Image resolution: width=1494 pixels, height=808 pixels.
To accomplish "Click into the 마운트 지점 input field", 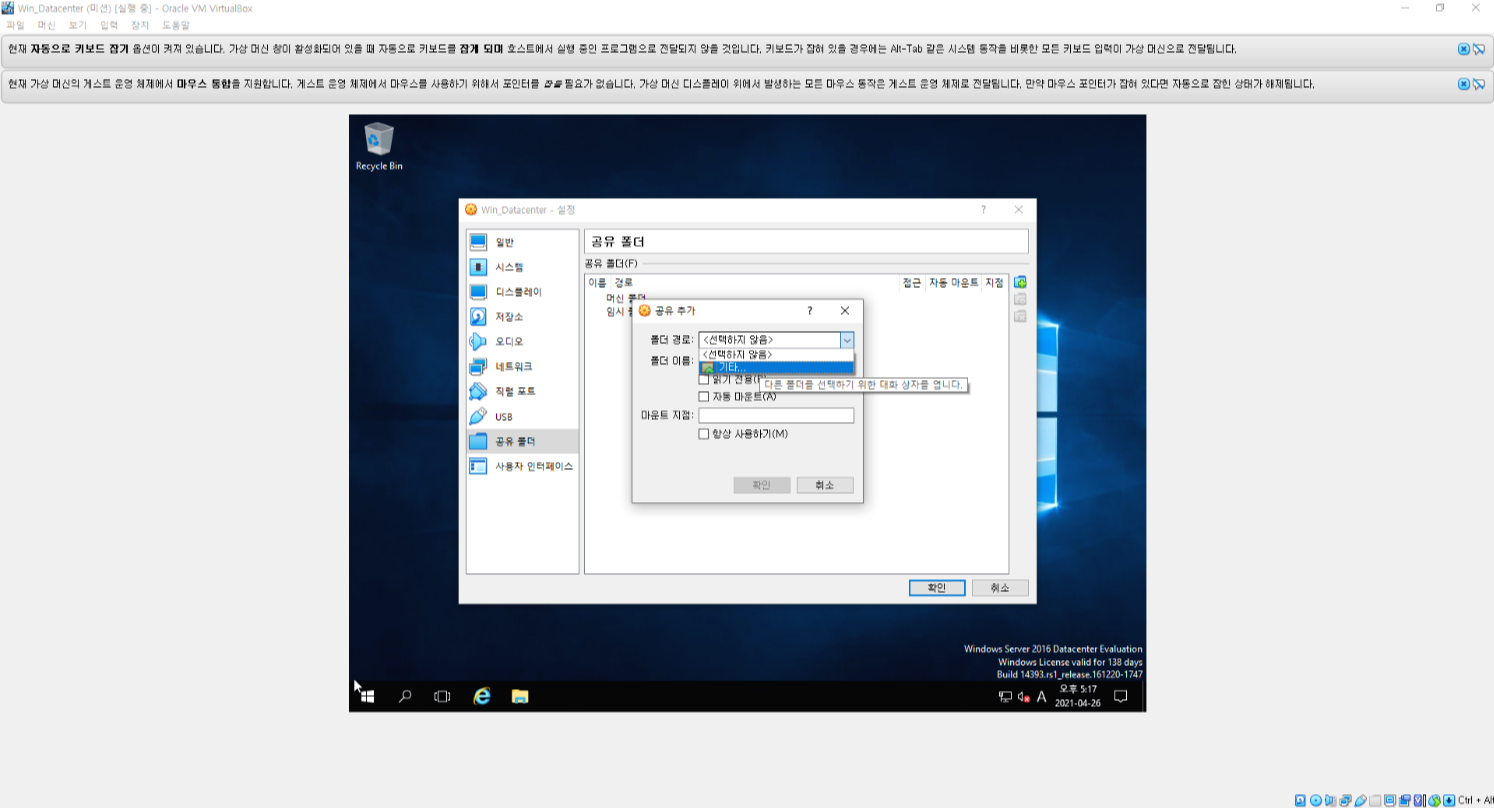I will (776, 415).
